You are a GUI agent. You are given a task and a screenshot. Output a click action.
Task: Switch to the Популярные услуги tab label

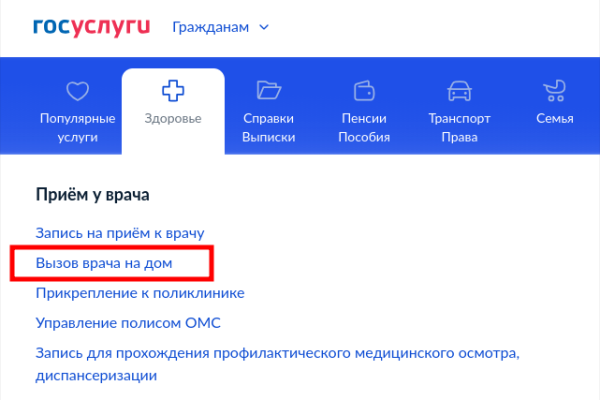coord(78,128)
